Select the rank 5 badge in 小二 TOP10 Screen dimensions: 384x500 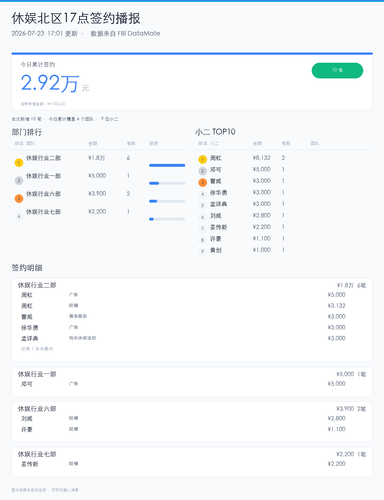202,206
